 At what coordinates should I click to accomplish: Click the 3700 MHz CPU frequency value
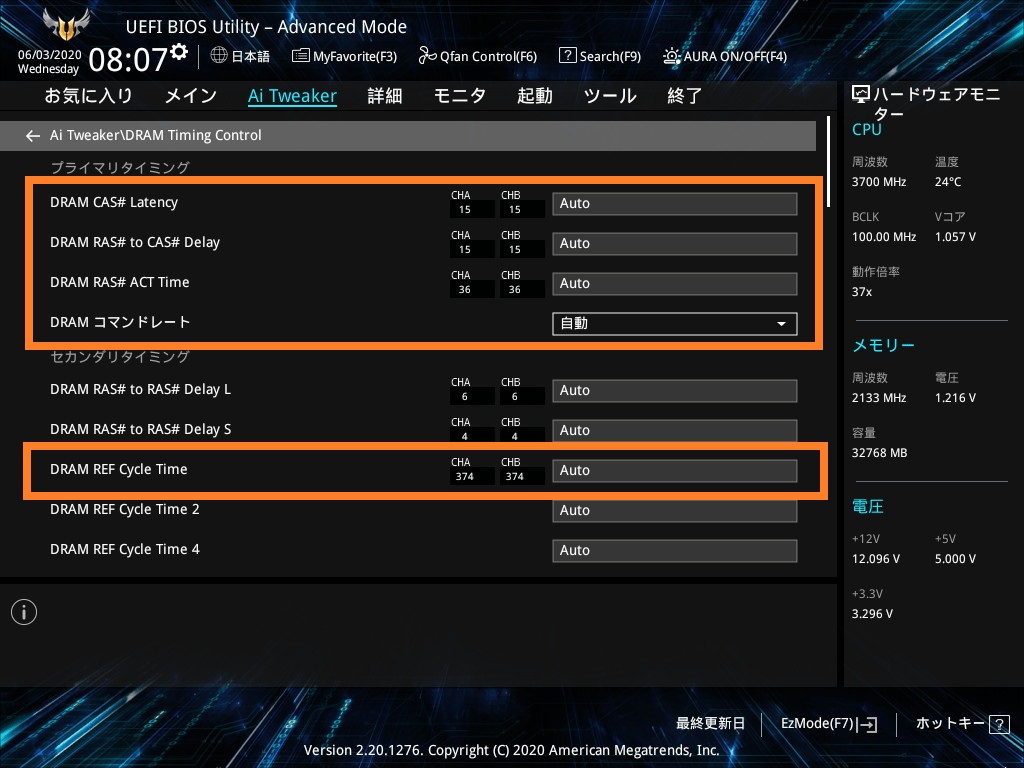[x=878, y=182]
